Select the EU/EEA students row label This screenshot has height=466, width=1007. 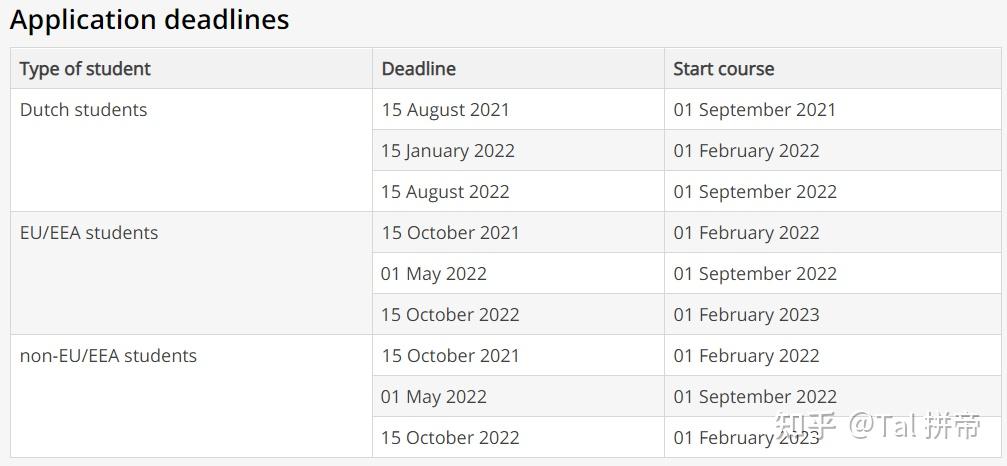(x=89, y=233)
